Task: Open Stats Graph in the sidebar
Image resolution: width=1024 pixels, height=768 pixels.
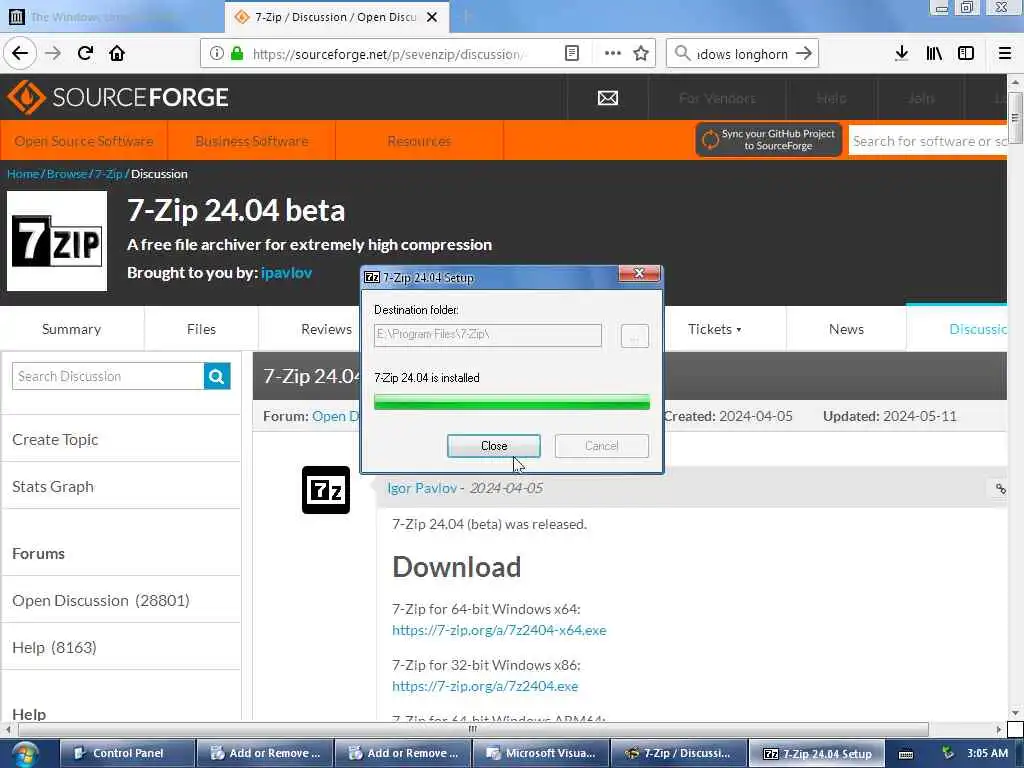Action: click(53, 487)
